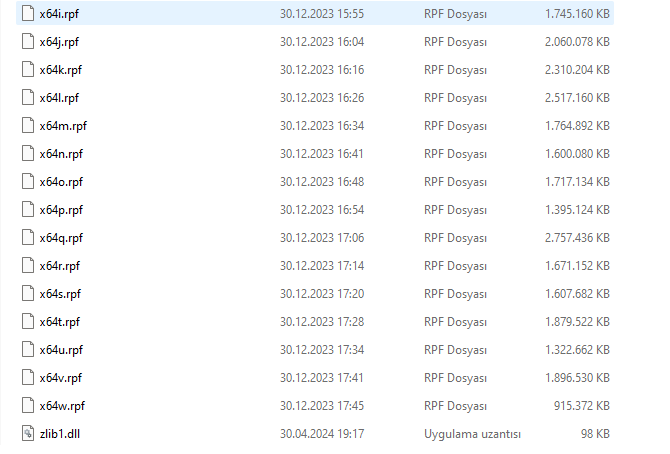Click the date 30.12.2023 17:06

coord(322,238)
